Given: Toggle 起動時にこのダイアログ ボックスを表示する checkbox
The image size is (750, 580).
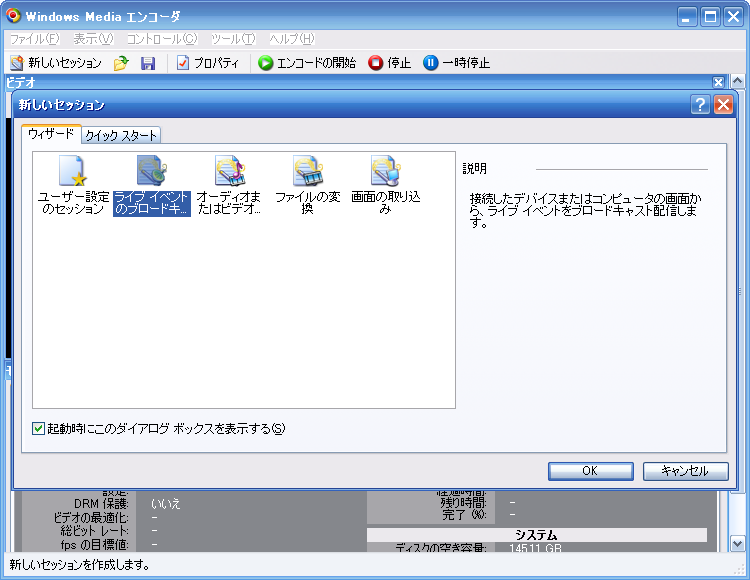Looking at the screenshot, I should [39, 429].
